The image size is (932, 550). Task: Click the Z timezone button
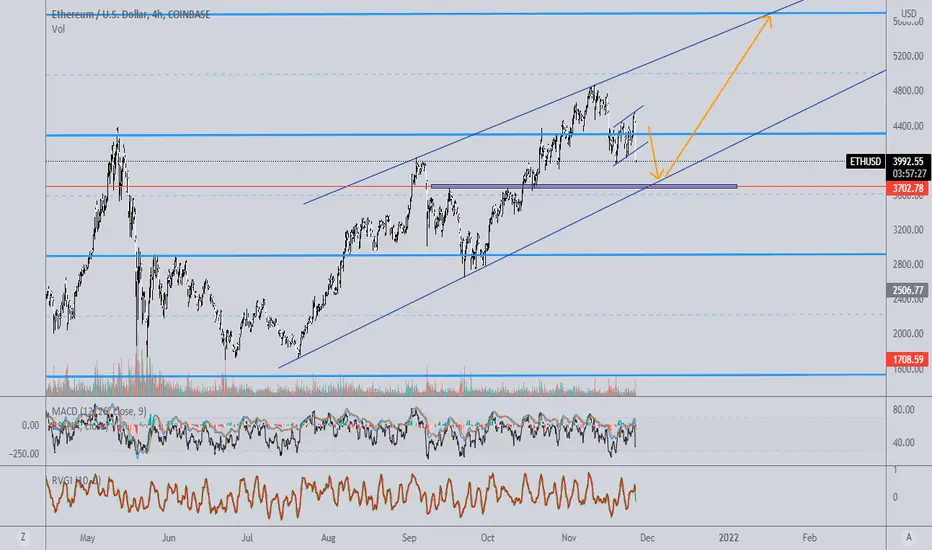(23, 538)
